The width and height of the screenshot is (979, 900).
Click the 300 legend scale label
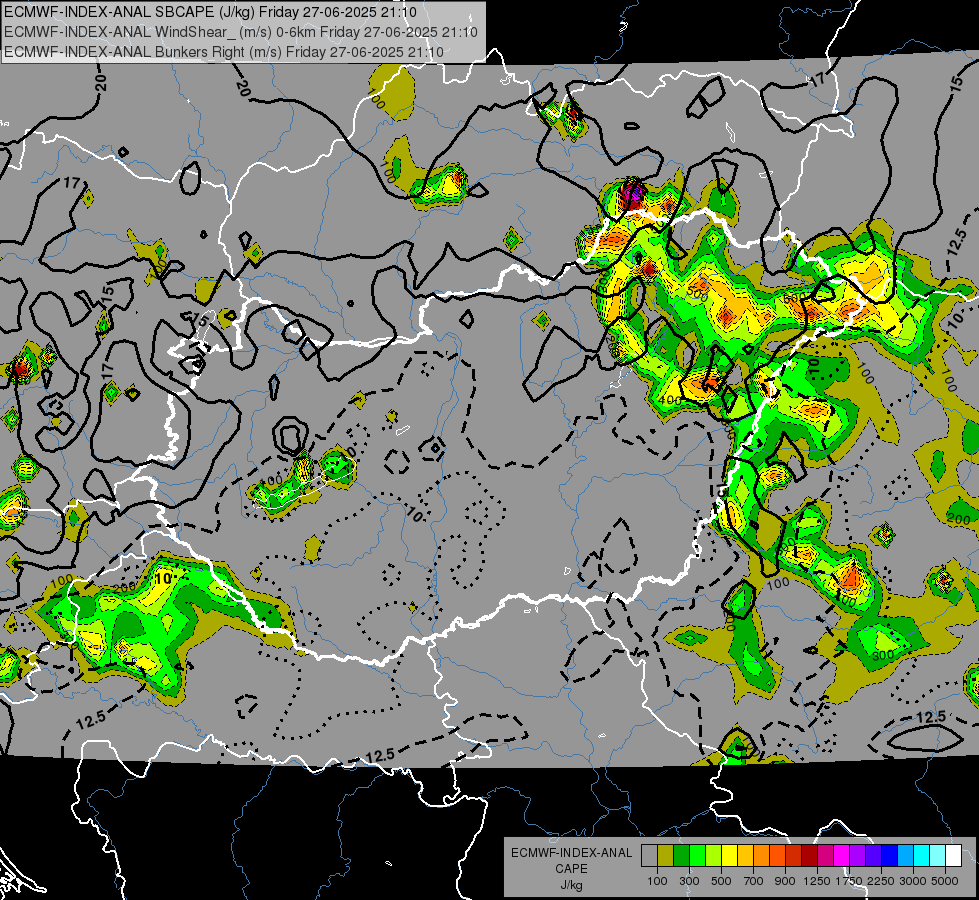click(689, 881)
